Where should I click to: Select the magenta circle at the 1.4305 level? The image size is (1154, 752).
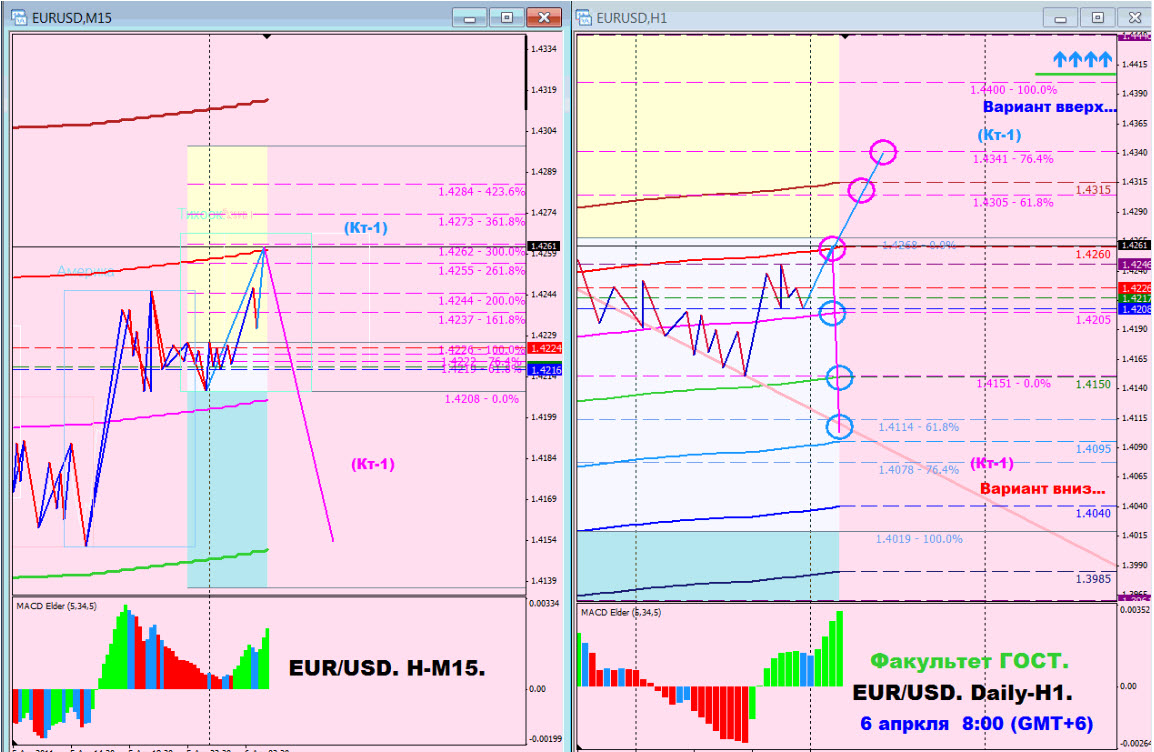pos(861,191)
